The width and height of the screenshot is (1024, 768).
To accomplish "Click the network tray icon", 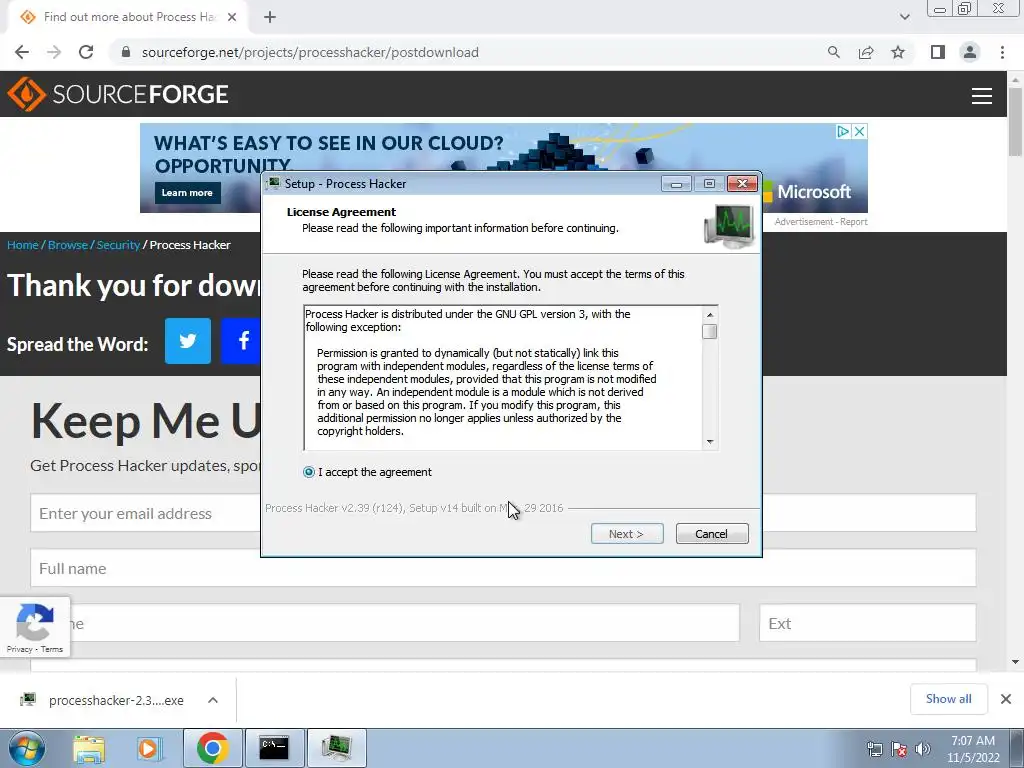I will (874, 749).
